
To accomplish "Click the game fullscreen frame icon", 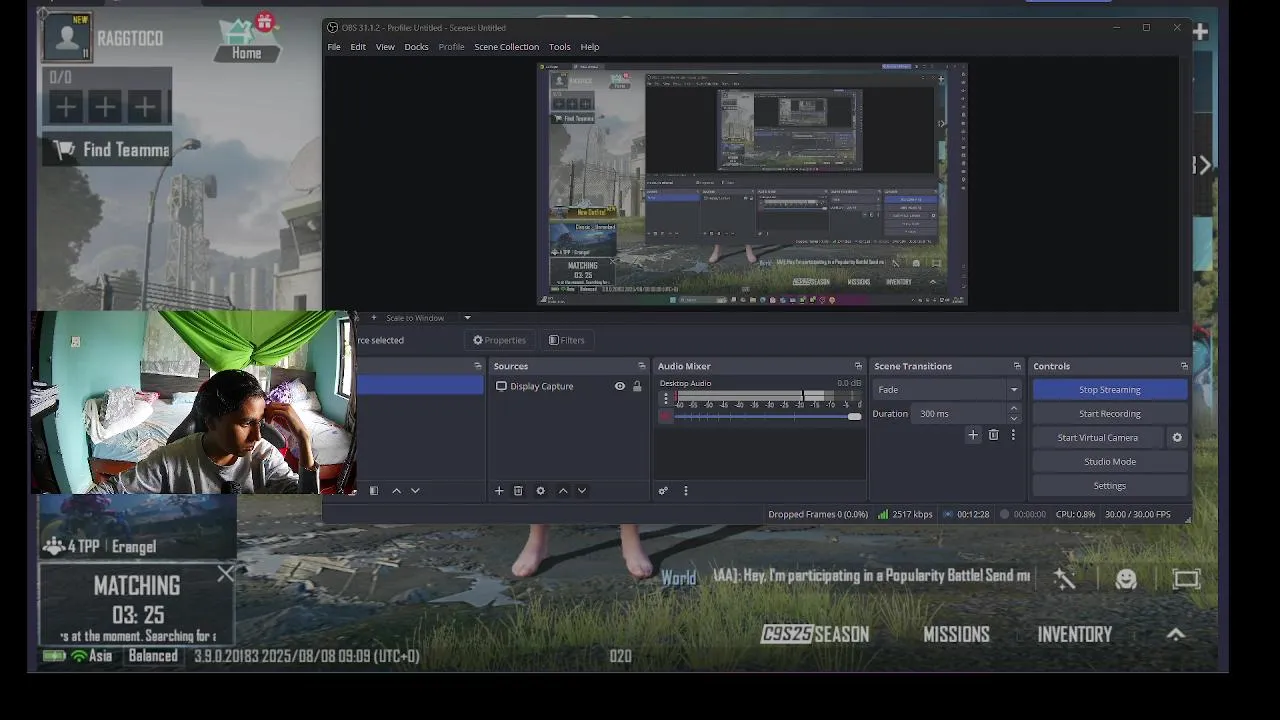I will pyautogui.click(x=1186, y=579).
